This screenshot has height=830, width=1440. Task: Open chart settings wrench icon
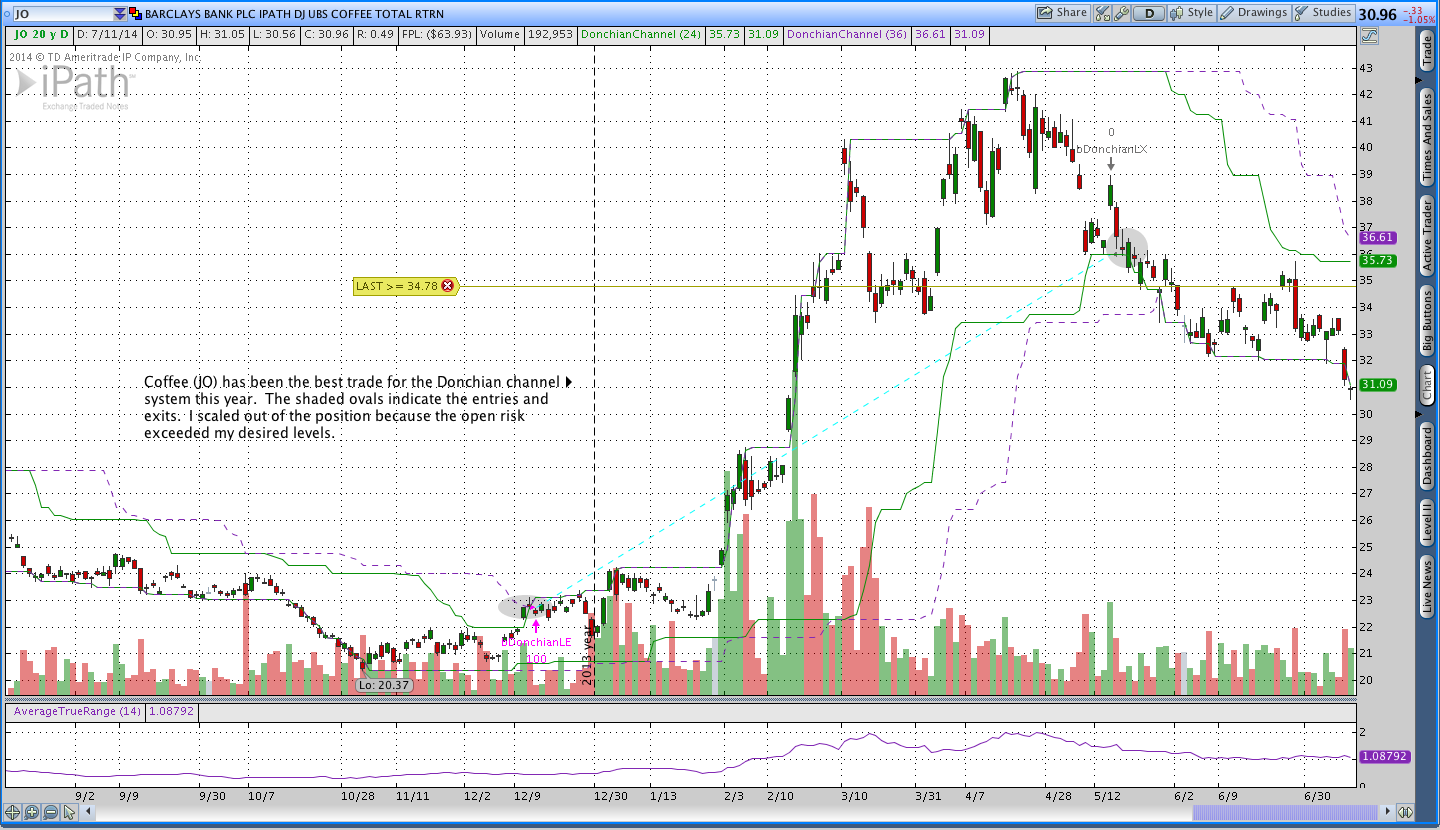click(1122, 13)
